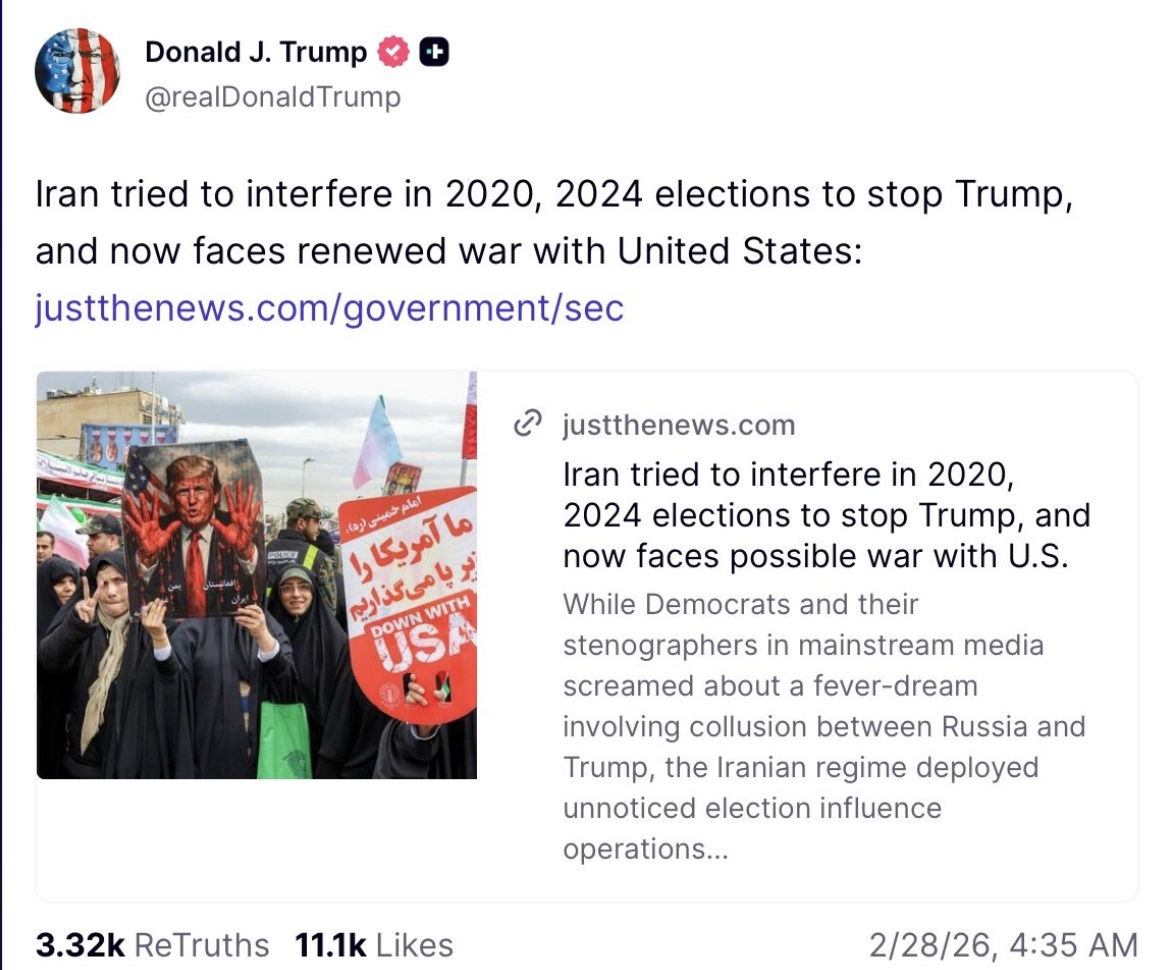Click the gray article description text
This screenshot has height=970, width=1170.
coord(823,726)
